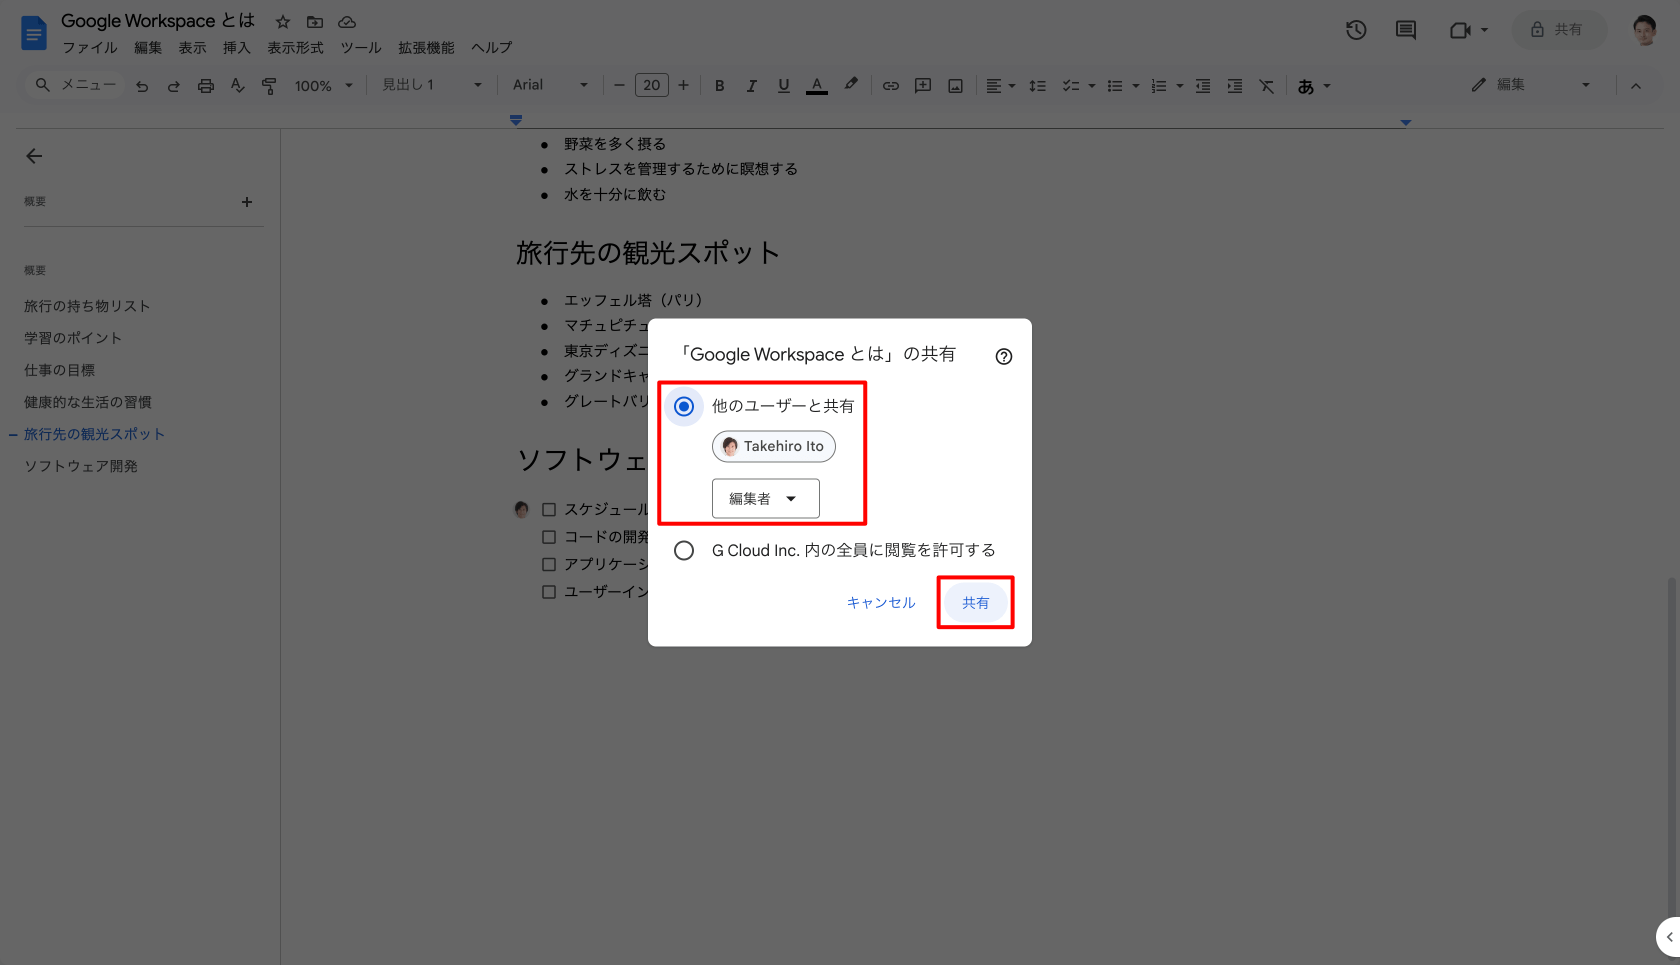Check the アプリケーシ checkbox

tap(549, 564)
